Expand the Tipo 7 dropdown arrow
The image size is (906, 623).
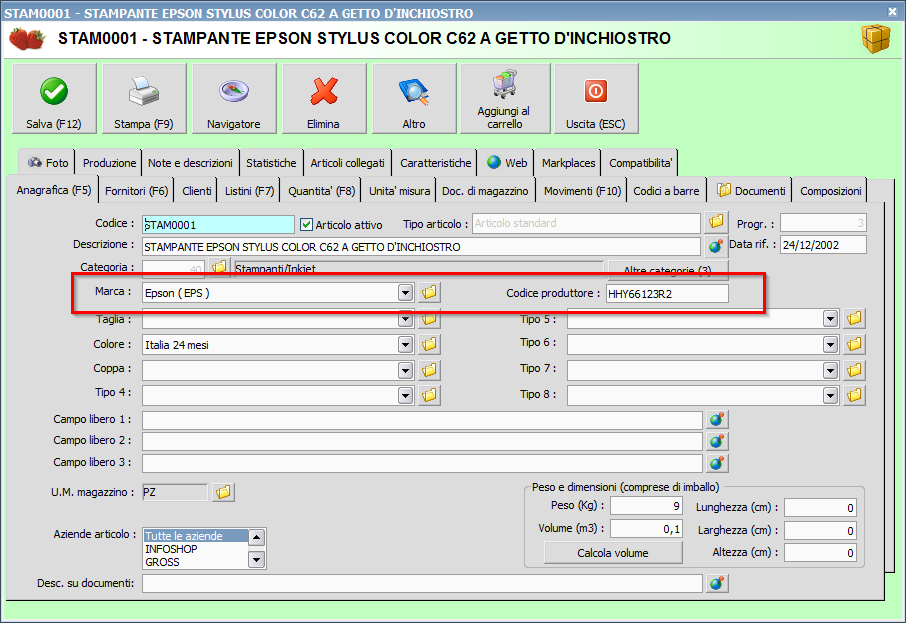point(830,370)
